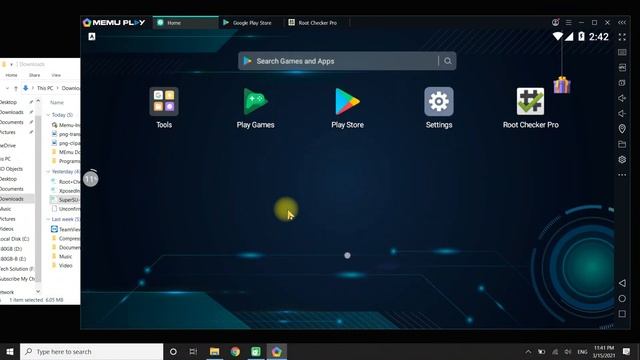This screenshot has width=640, height=360.
Task: Open MEmu Play from taskbar
Action: (276, 351)
